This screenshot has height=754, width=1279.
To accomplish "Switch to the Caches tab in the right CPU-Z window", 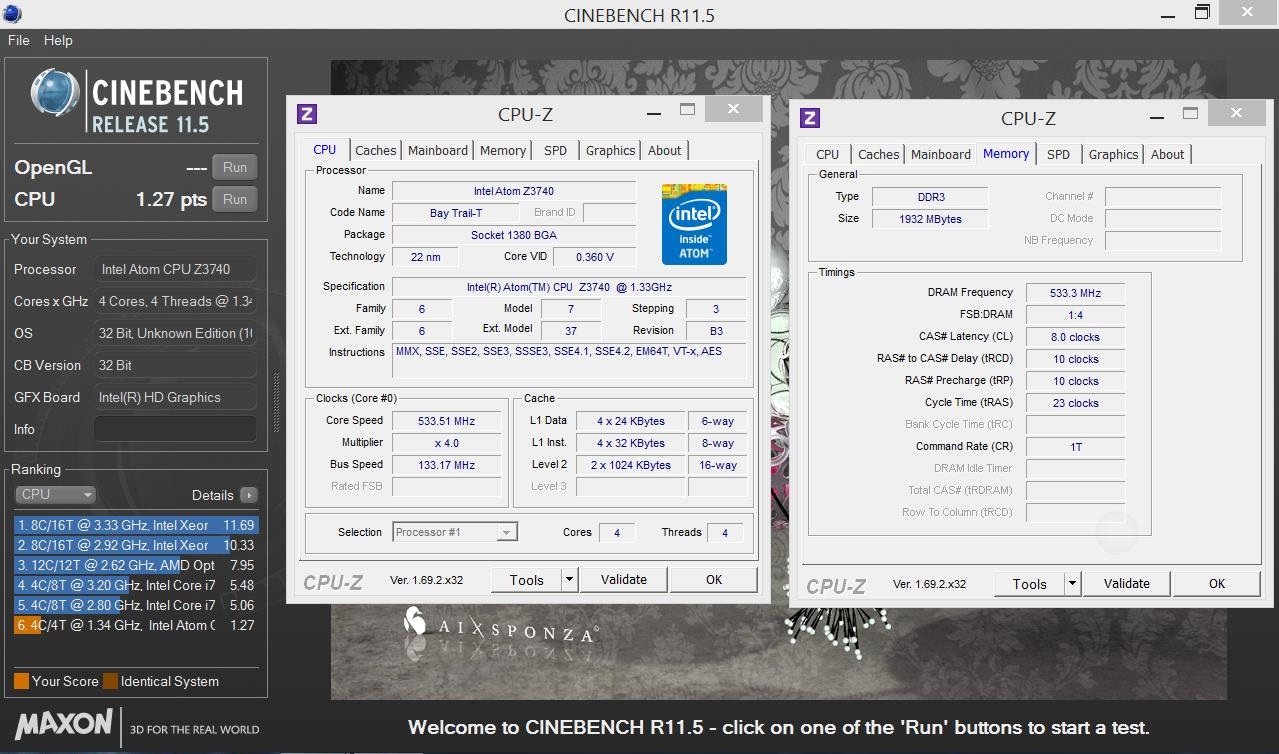I will click(x=879, y=154).
